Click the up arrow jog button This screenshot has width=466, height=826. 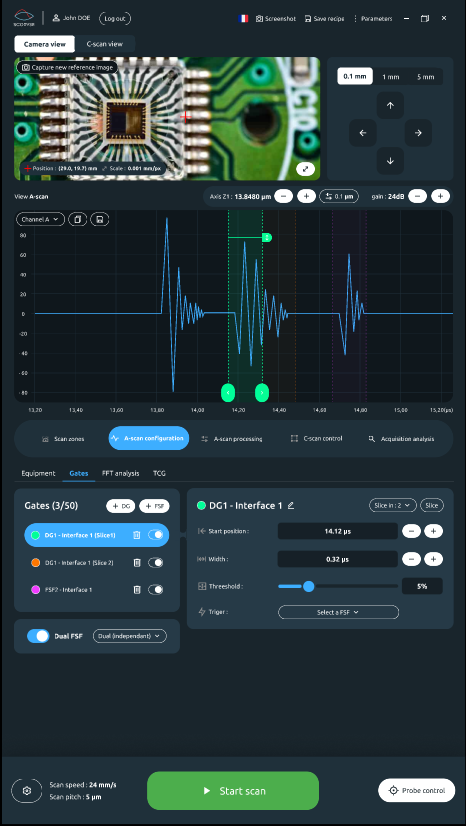390,105
